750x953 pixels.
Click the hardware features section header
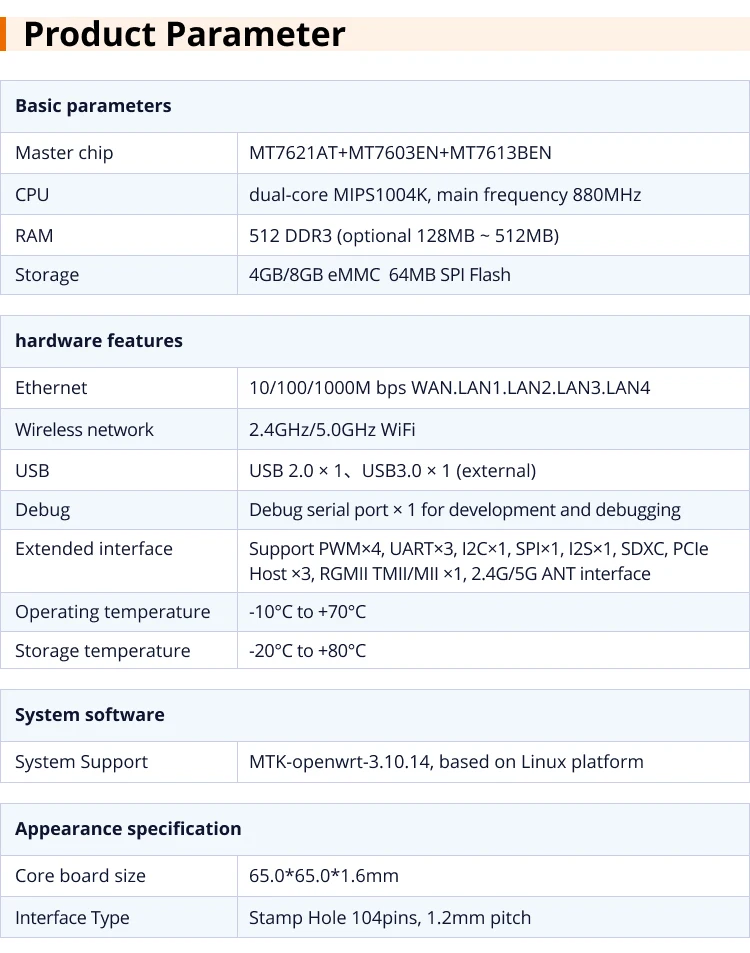click(99, 341)
